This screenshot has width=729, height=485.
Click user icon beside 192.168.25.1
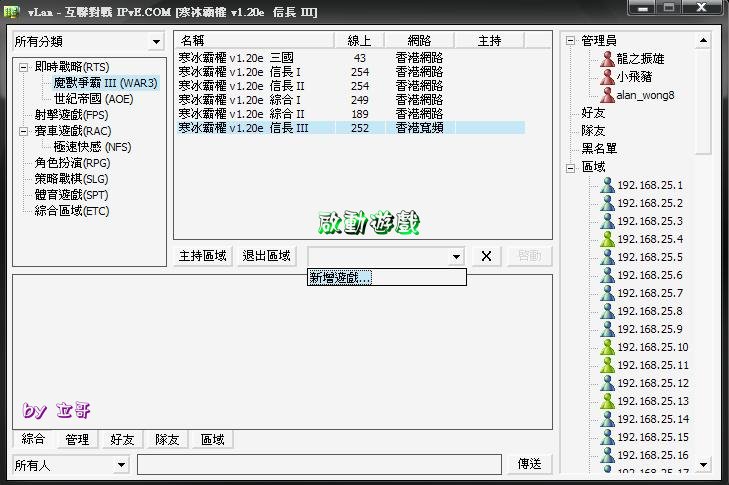(606, 185)
